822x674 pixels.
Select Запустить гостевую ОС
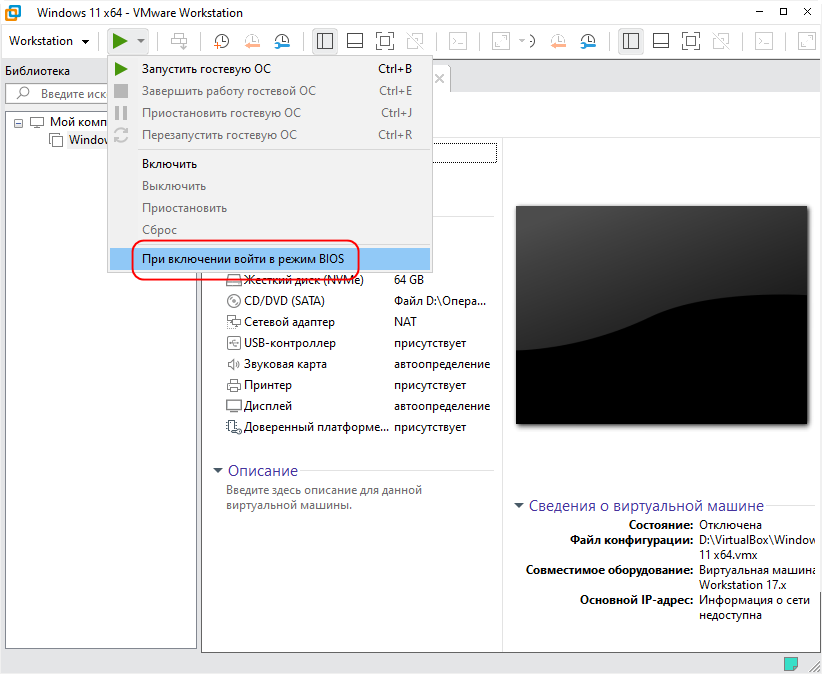[x=269, y=69]
